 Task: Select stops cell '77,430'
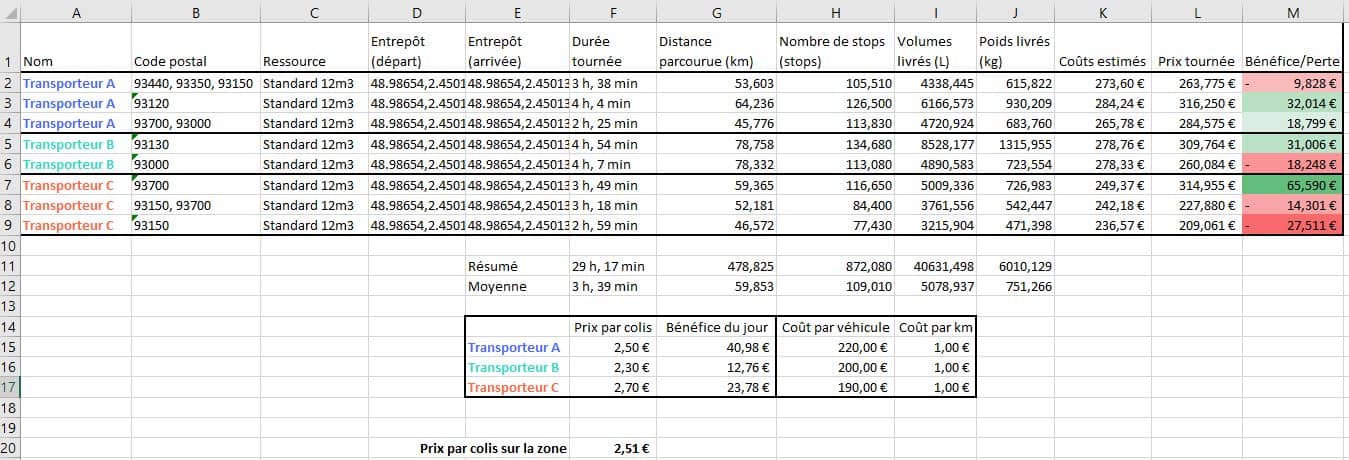pyautogui.click(x=835, y=226)
